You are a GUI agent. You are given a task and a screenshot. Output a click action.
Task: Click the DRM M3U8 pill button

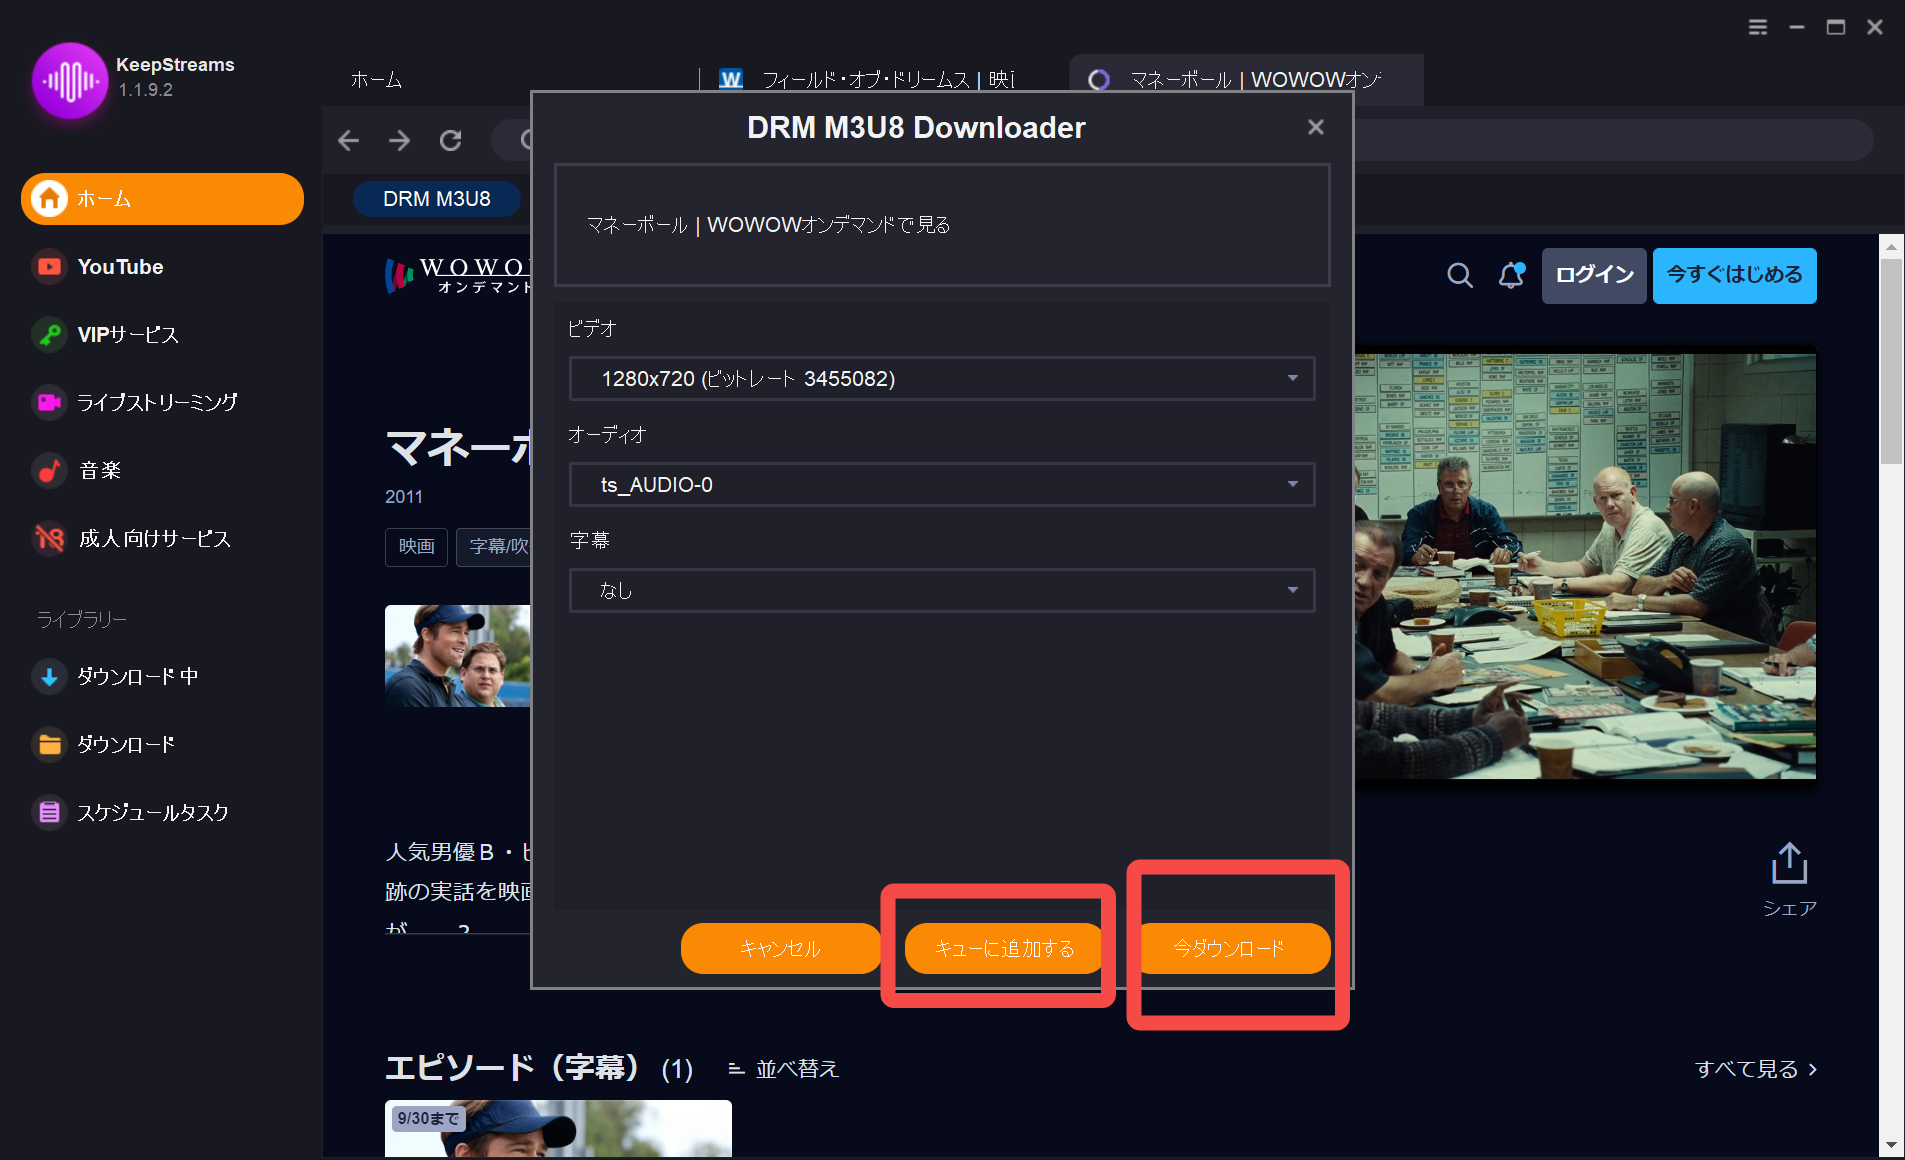437,199
